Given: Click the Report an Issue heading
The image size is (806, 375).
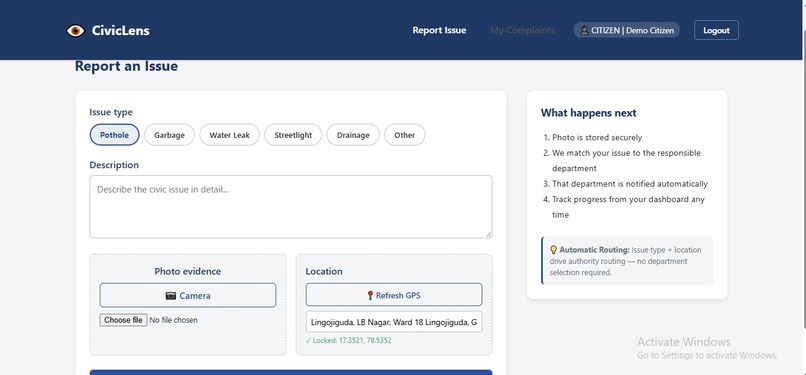Looking at the screenshot, I should (x=126, y=66).
